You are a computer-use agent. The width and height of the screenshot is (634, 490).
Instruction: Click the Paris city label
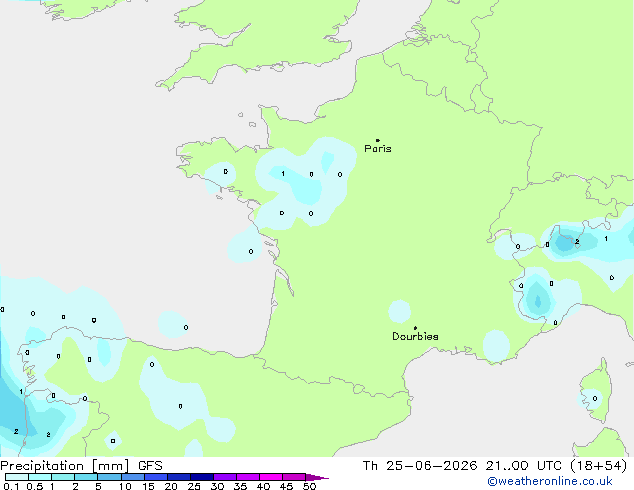click(x=378, y=149)
